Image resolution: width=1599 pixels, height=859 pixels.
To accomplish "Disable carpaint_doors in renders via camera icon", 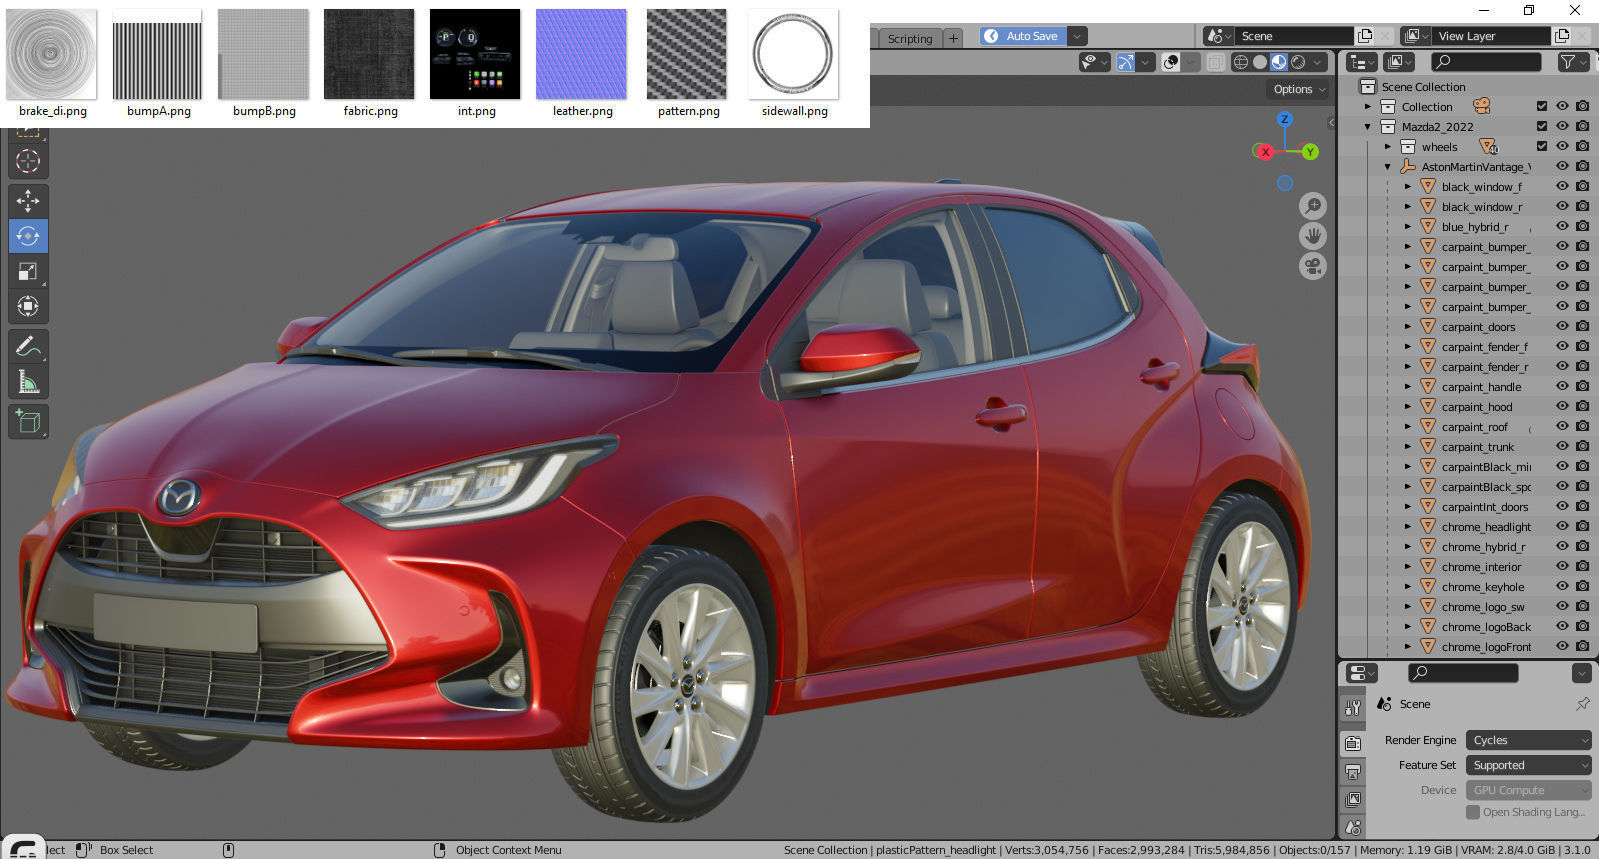I will pos(1582,327).
